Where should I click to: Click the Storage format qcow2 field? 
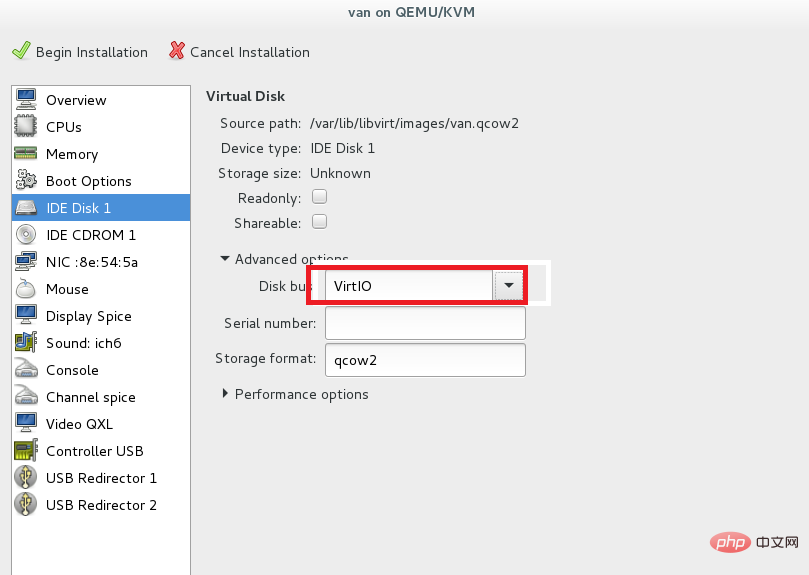[x=425, y=360]
